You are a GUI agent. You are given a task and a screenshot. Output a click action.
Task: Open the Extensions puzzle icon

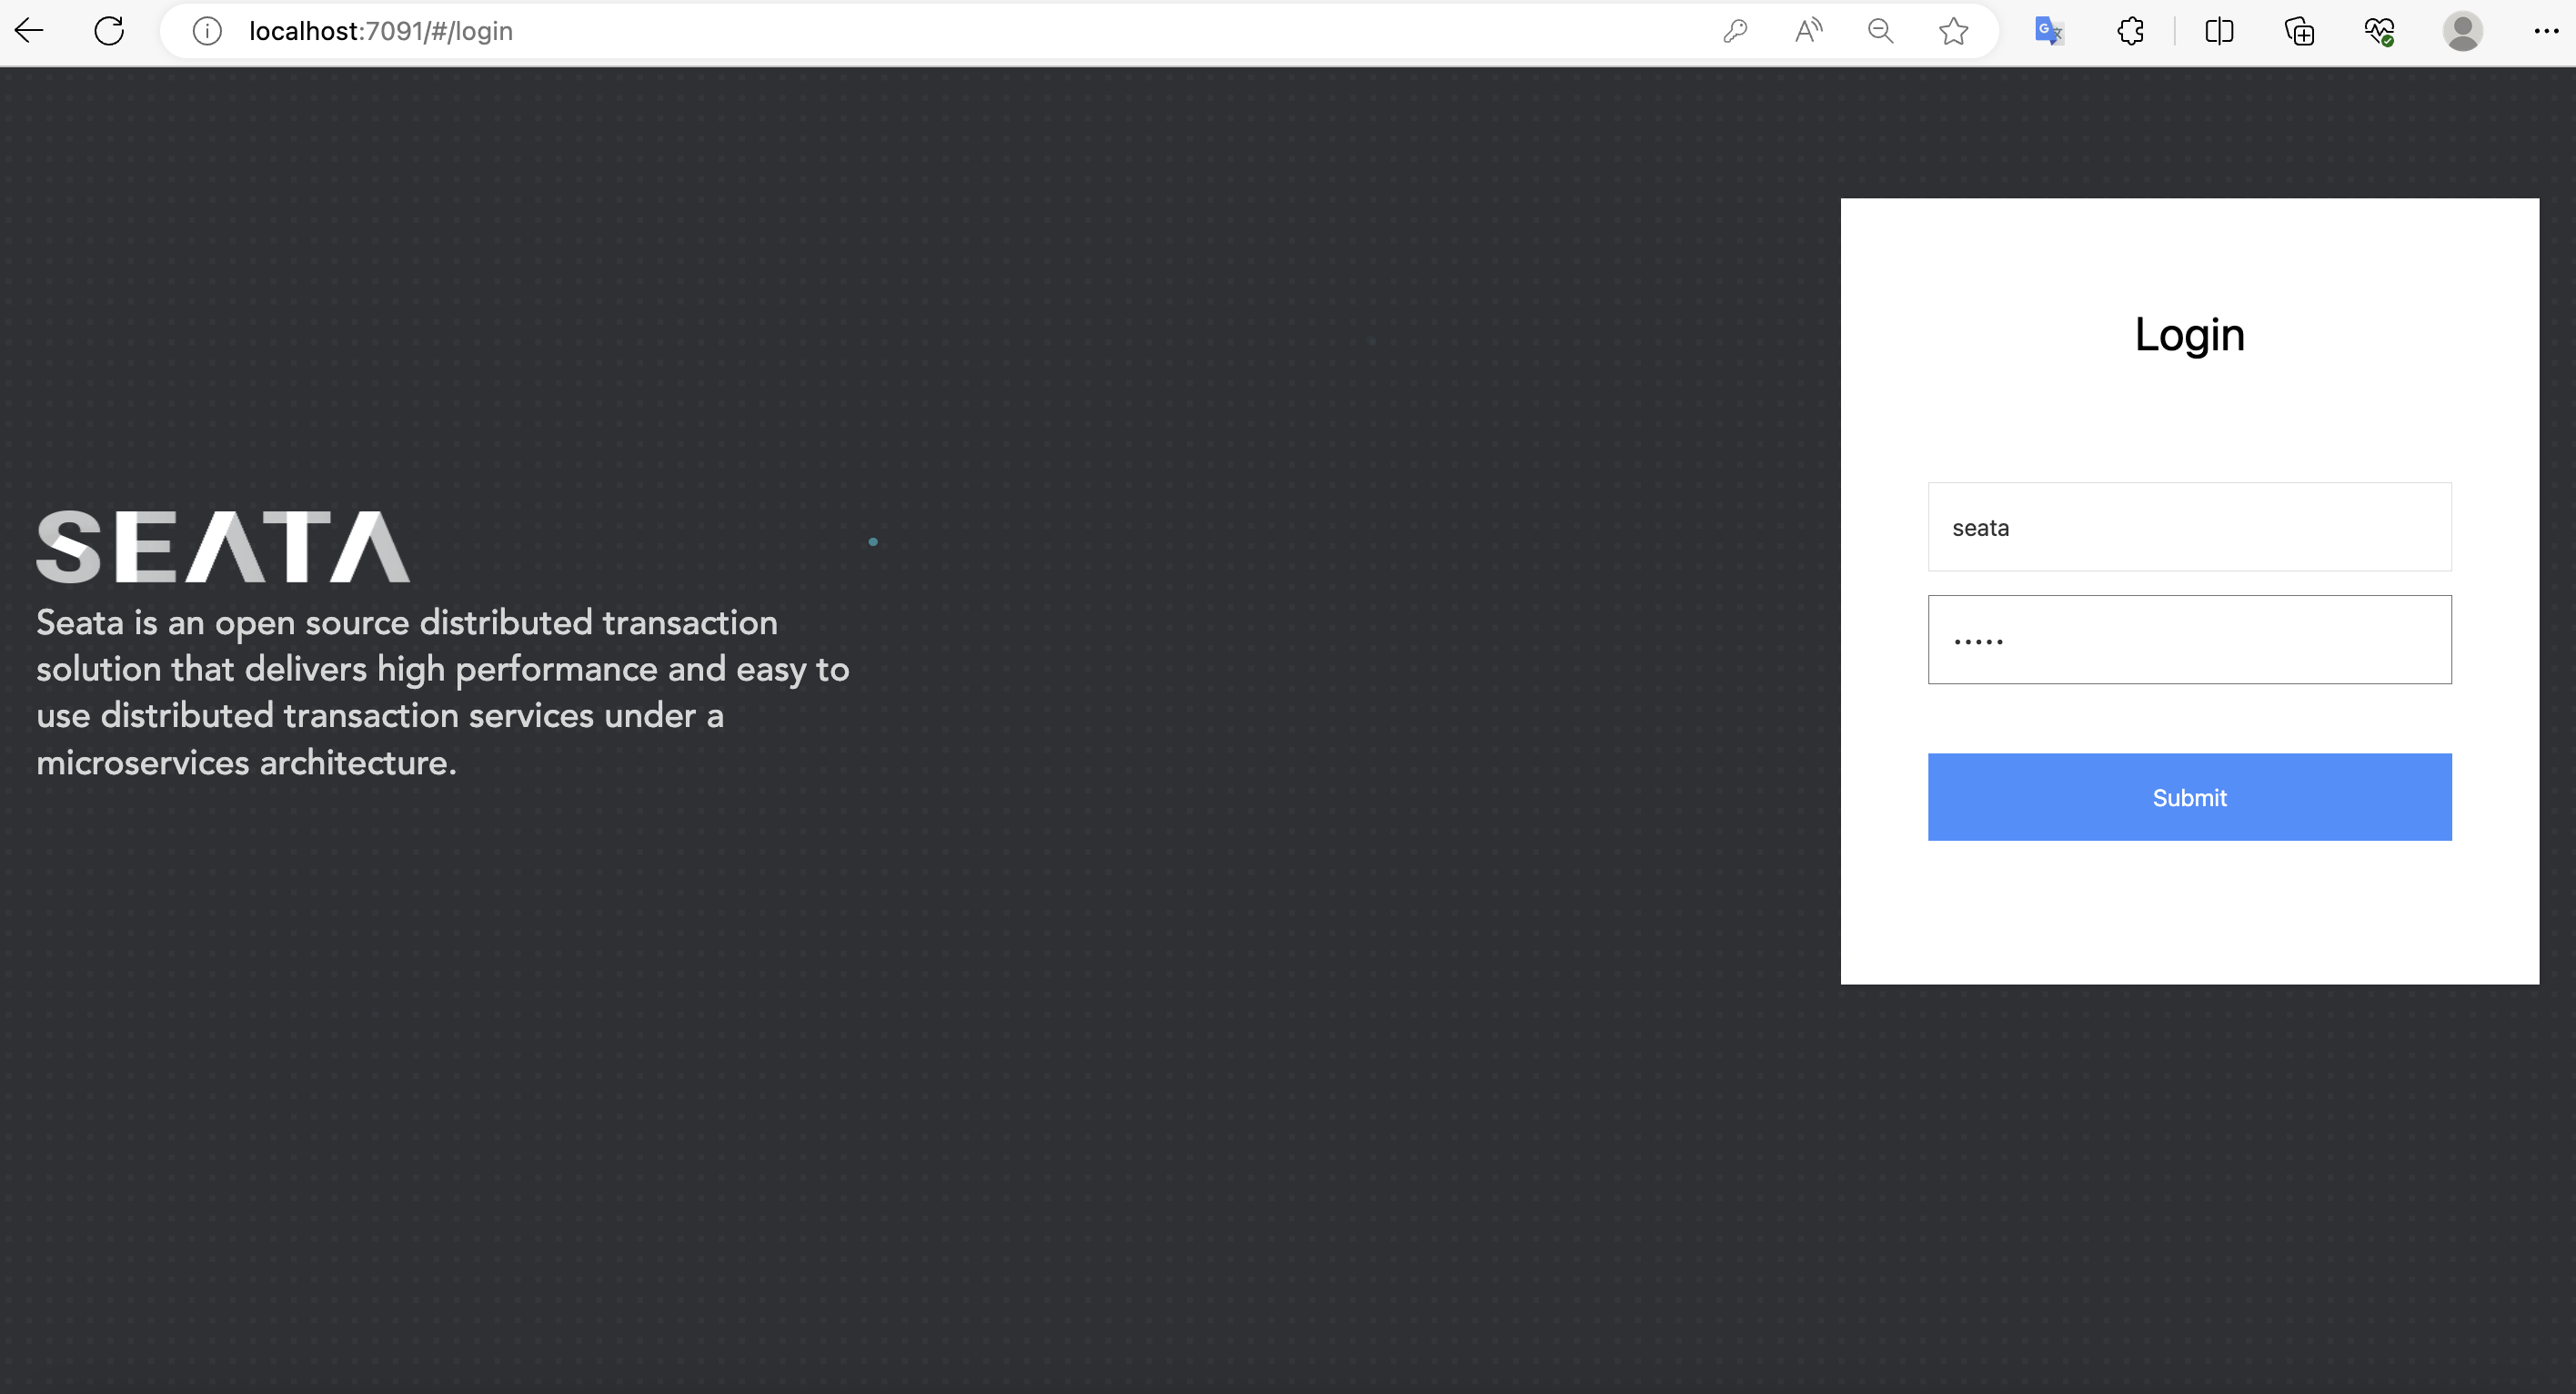pyautogui.click(x=2130, y=31)
